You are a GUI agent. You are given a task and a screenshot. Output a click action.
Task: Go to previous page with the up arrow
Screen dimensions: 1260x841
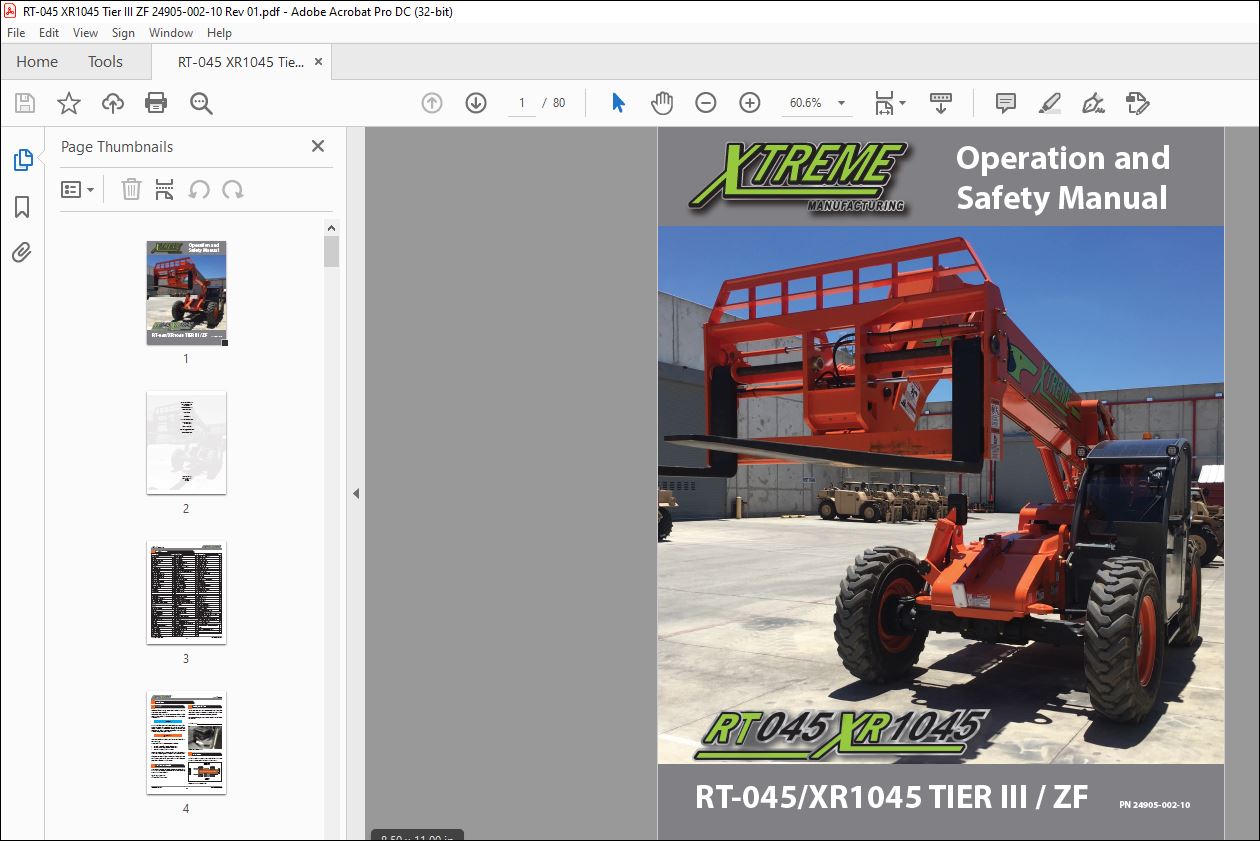click(432, 103)
